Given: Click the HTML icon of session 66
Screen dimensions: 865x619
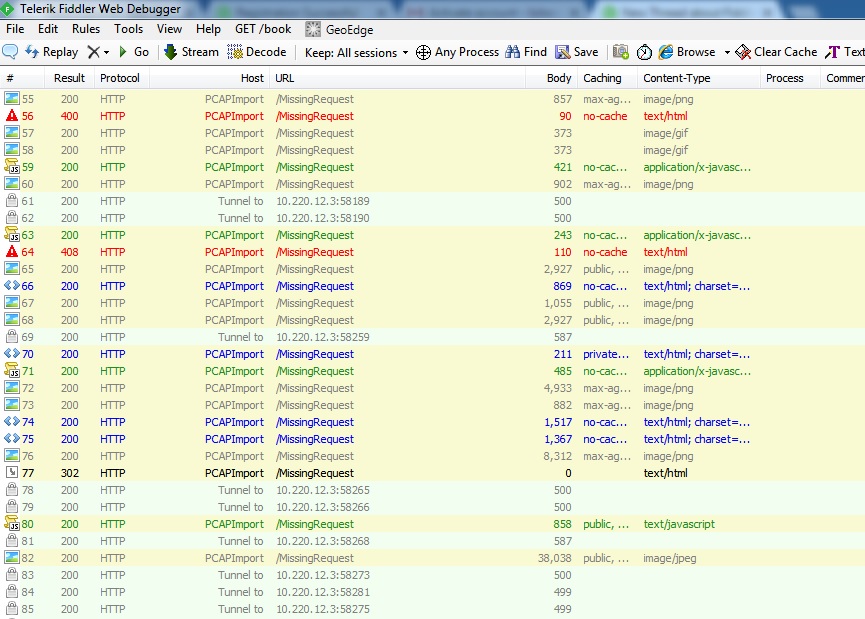Looking at the screenshot, I should click(x=12, y=286).
